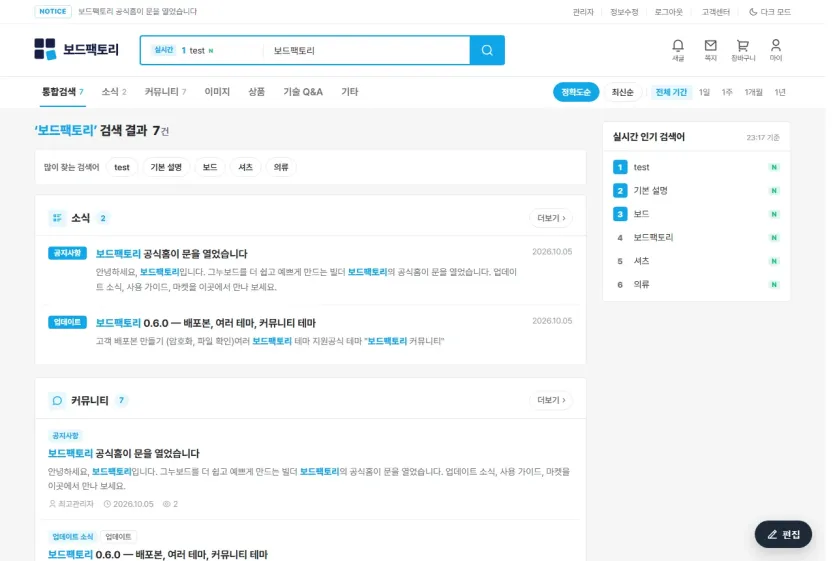Viewport: 835px width, 561px height.
Task: Click the 의류 suggested keyword chip
Action: pyautogui.click(x=281, y=167)
